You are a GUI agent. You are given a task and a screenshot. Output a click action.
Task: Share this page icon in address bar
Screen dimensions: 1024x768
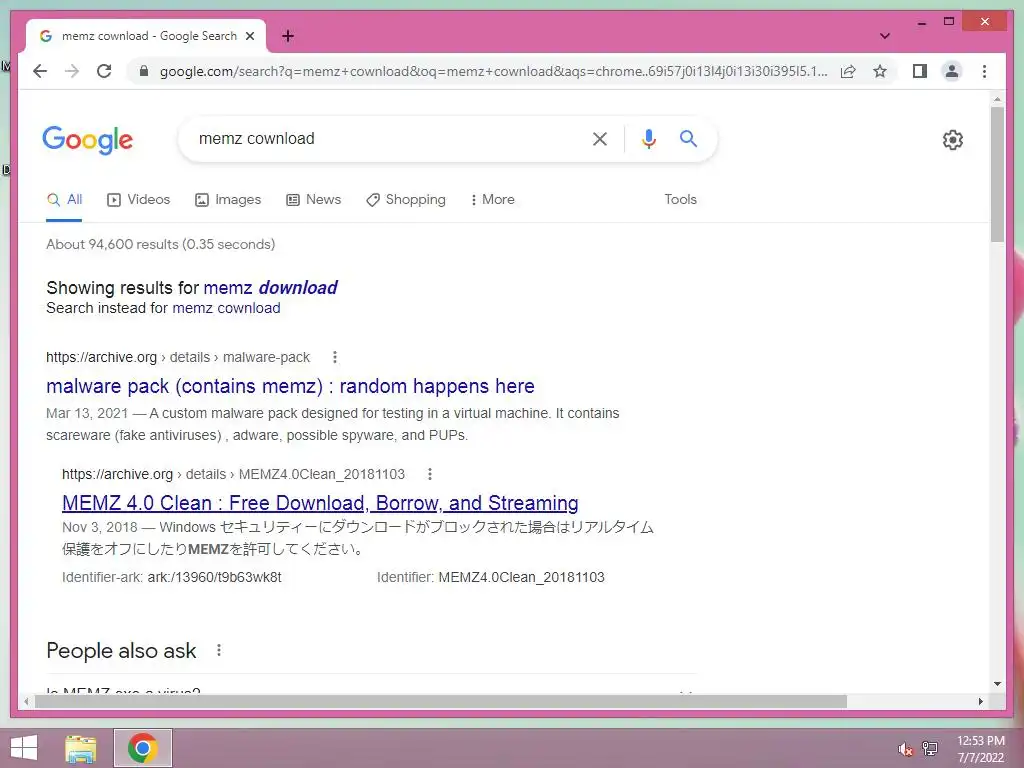848,71
